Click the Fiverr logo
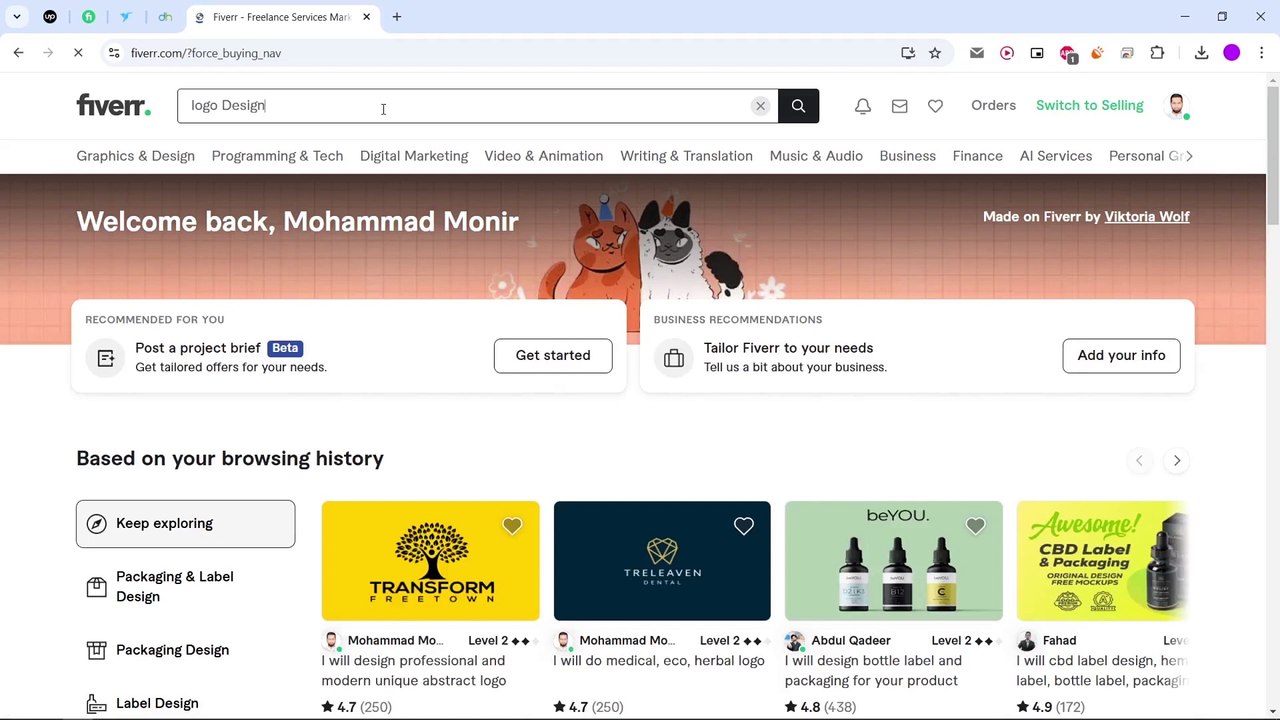The height and width of the screenshot is (720, 1280). point(113,105)
